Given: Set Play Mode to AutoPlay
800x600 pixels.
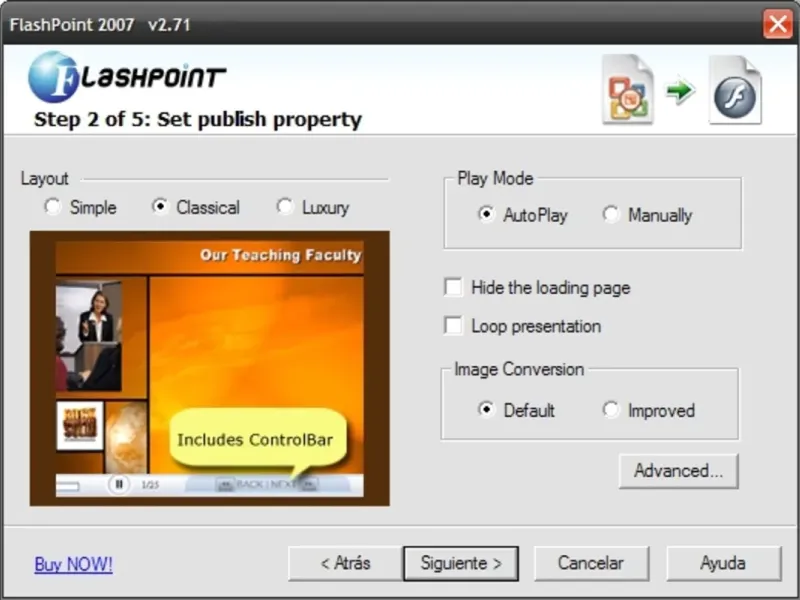Looking at the screenshot, I should [x=486, y=214].
